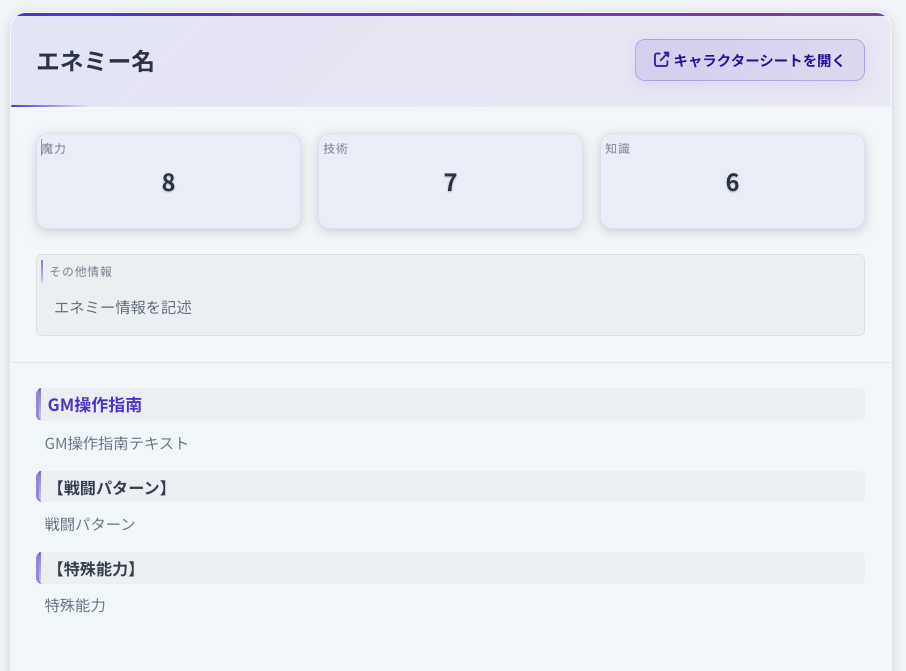
Task: Click the purple accent bar beside 【戦闘パターン】
Action: [38, 487]
